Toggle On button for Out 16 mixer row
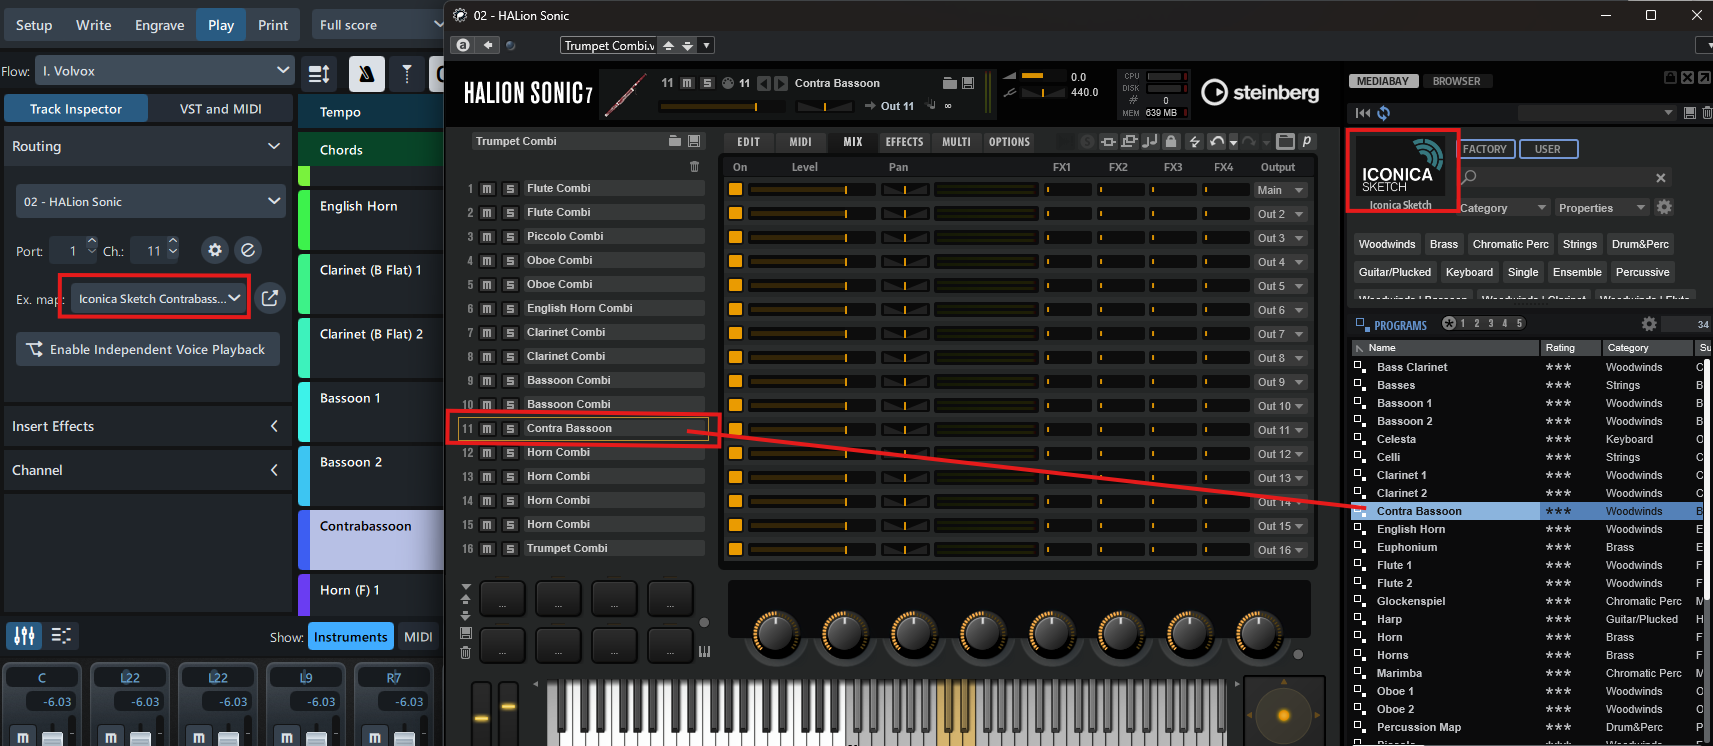 click(x=735, y=549)
